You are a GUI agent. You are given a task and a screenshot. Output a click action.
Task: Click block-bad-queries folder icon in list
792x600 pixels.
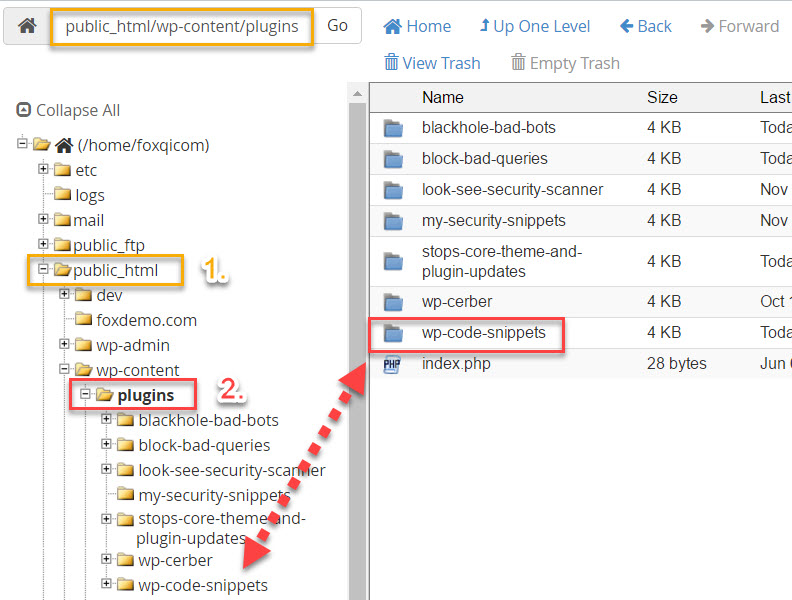pos(393,160)
